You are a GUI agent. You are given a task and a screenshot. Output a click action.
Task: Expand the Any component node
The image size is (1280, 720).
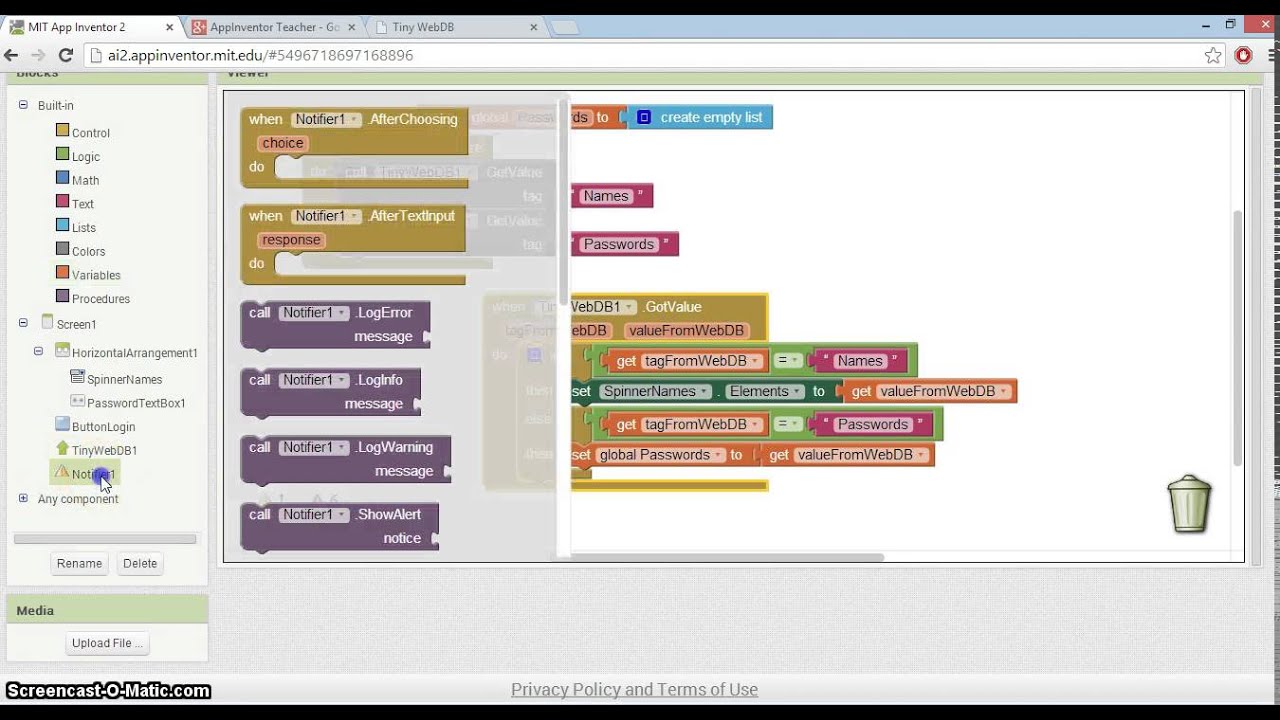(x=23, y=498)
